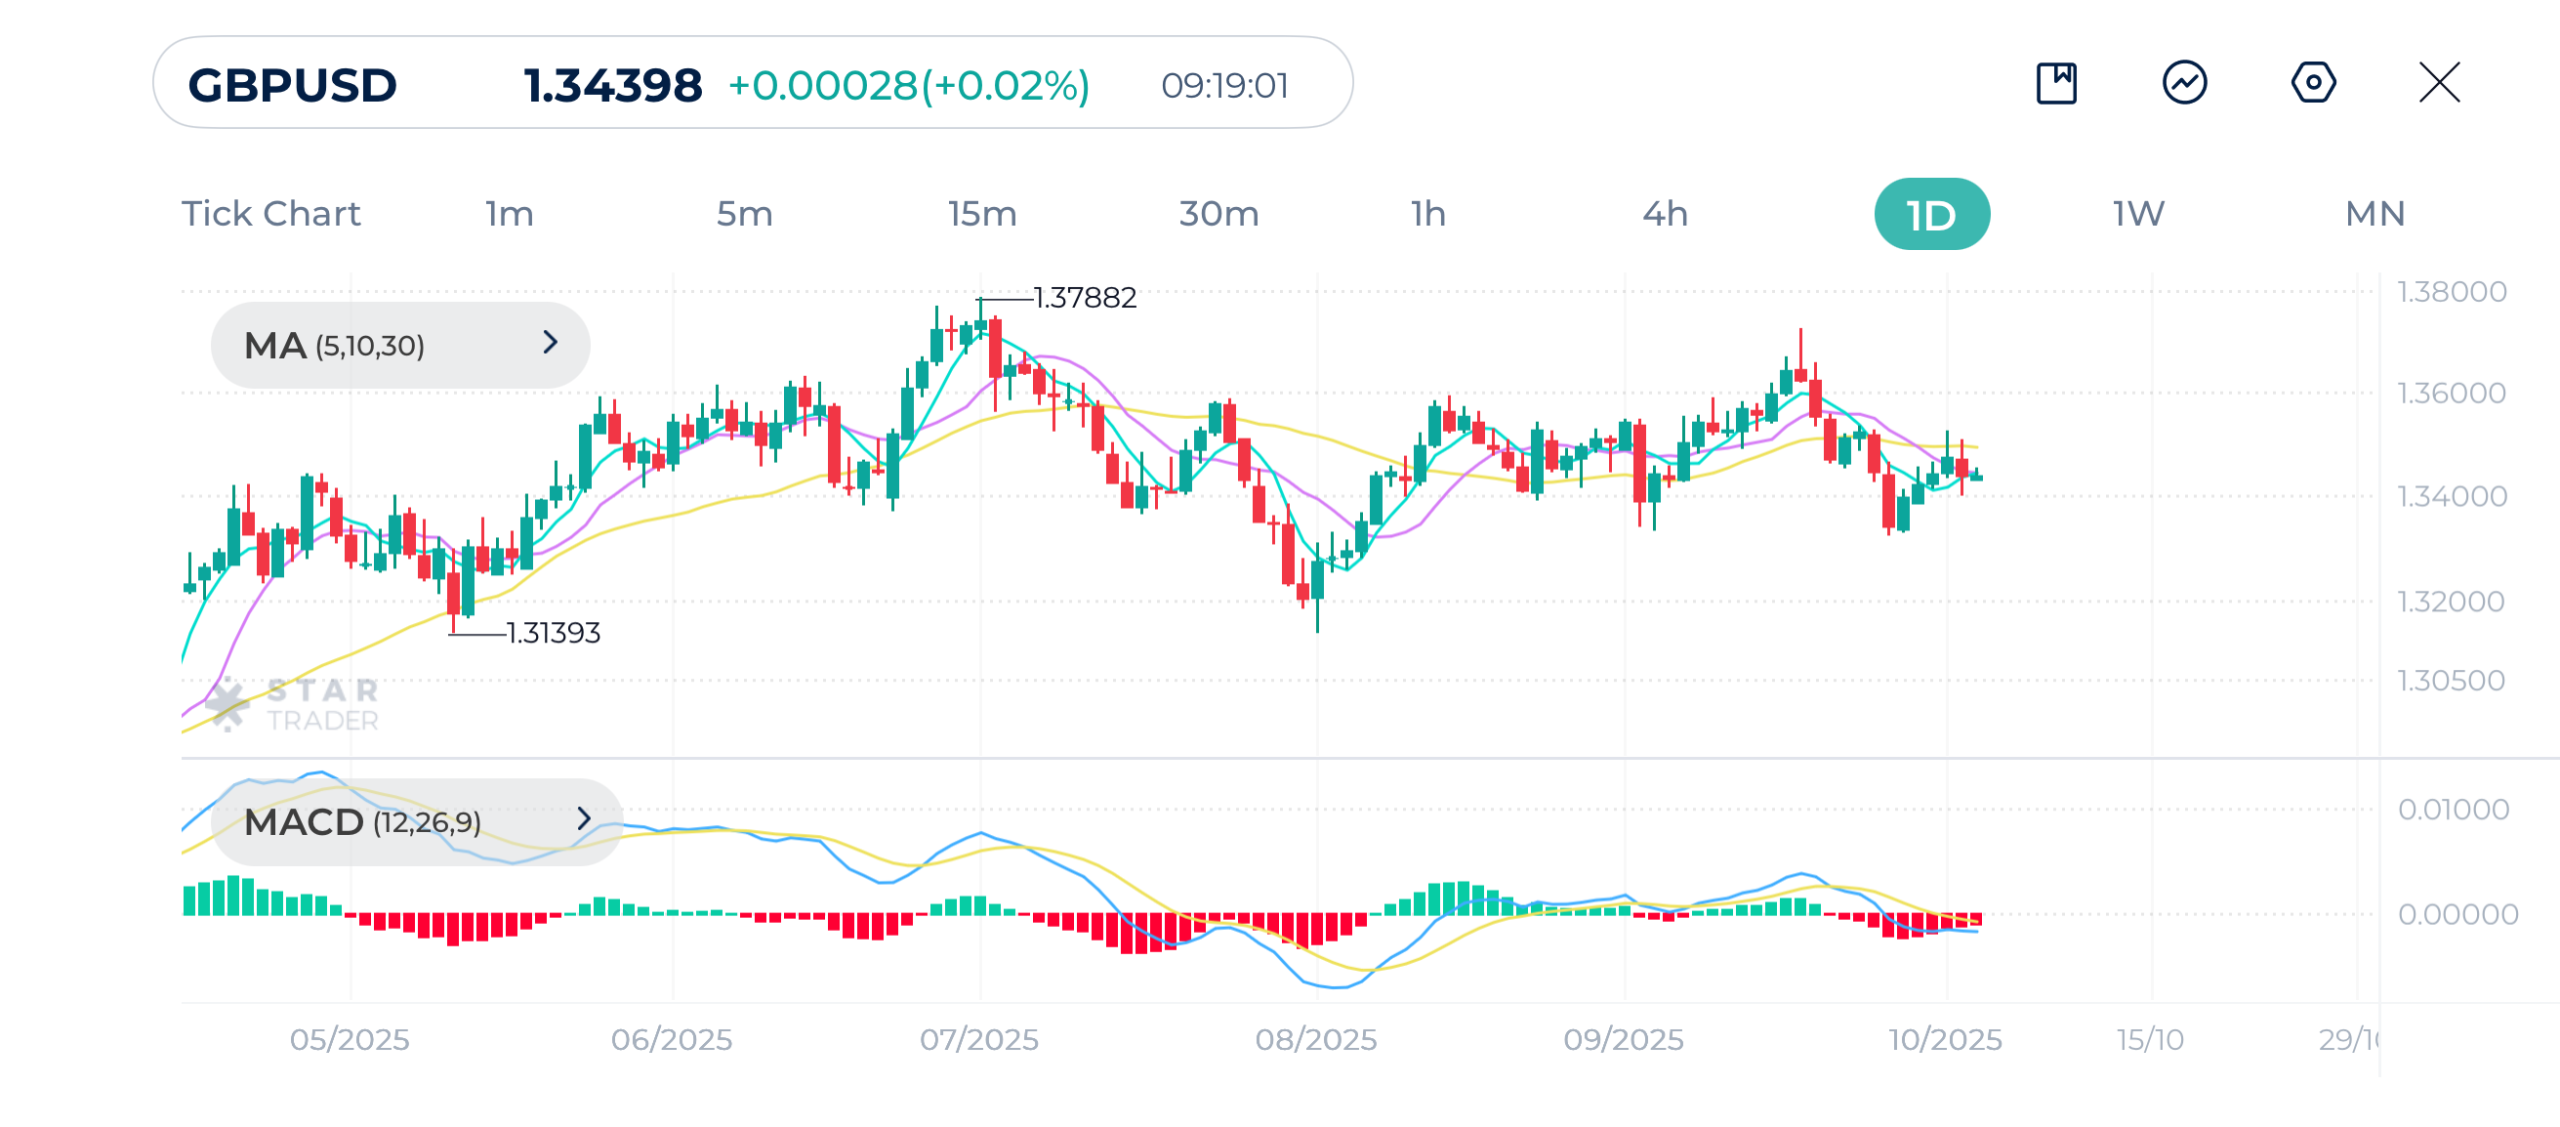Close the GBPUSD chart panel
The image size is (2560, 1127).
click(x=2439, y=83)
